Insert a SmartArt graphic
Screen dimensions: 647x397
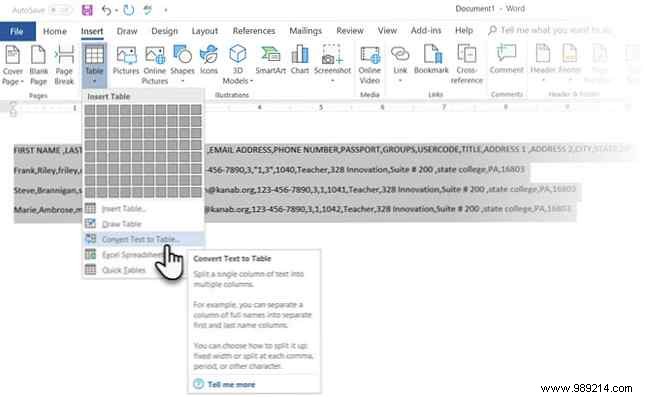pyautogui.click(x=271, y=61)
